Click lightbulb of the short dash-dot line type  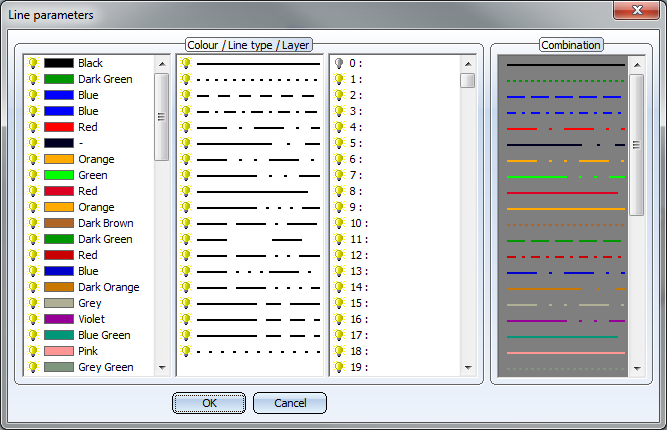[x=186, y=111]
